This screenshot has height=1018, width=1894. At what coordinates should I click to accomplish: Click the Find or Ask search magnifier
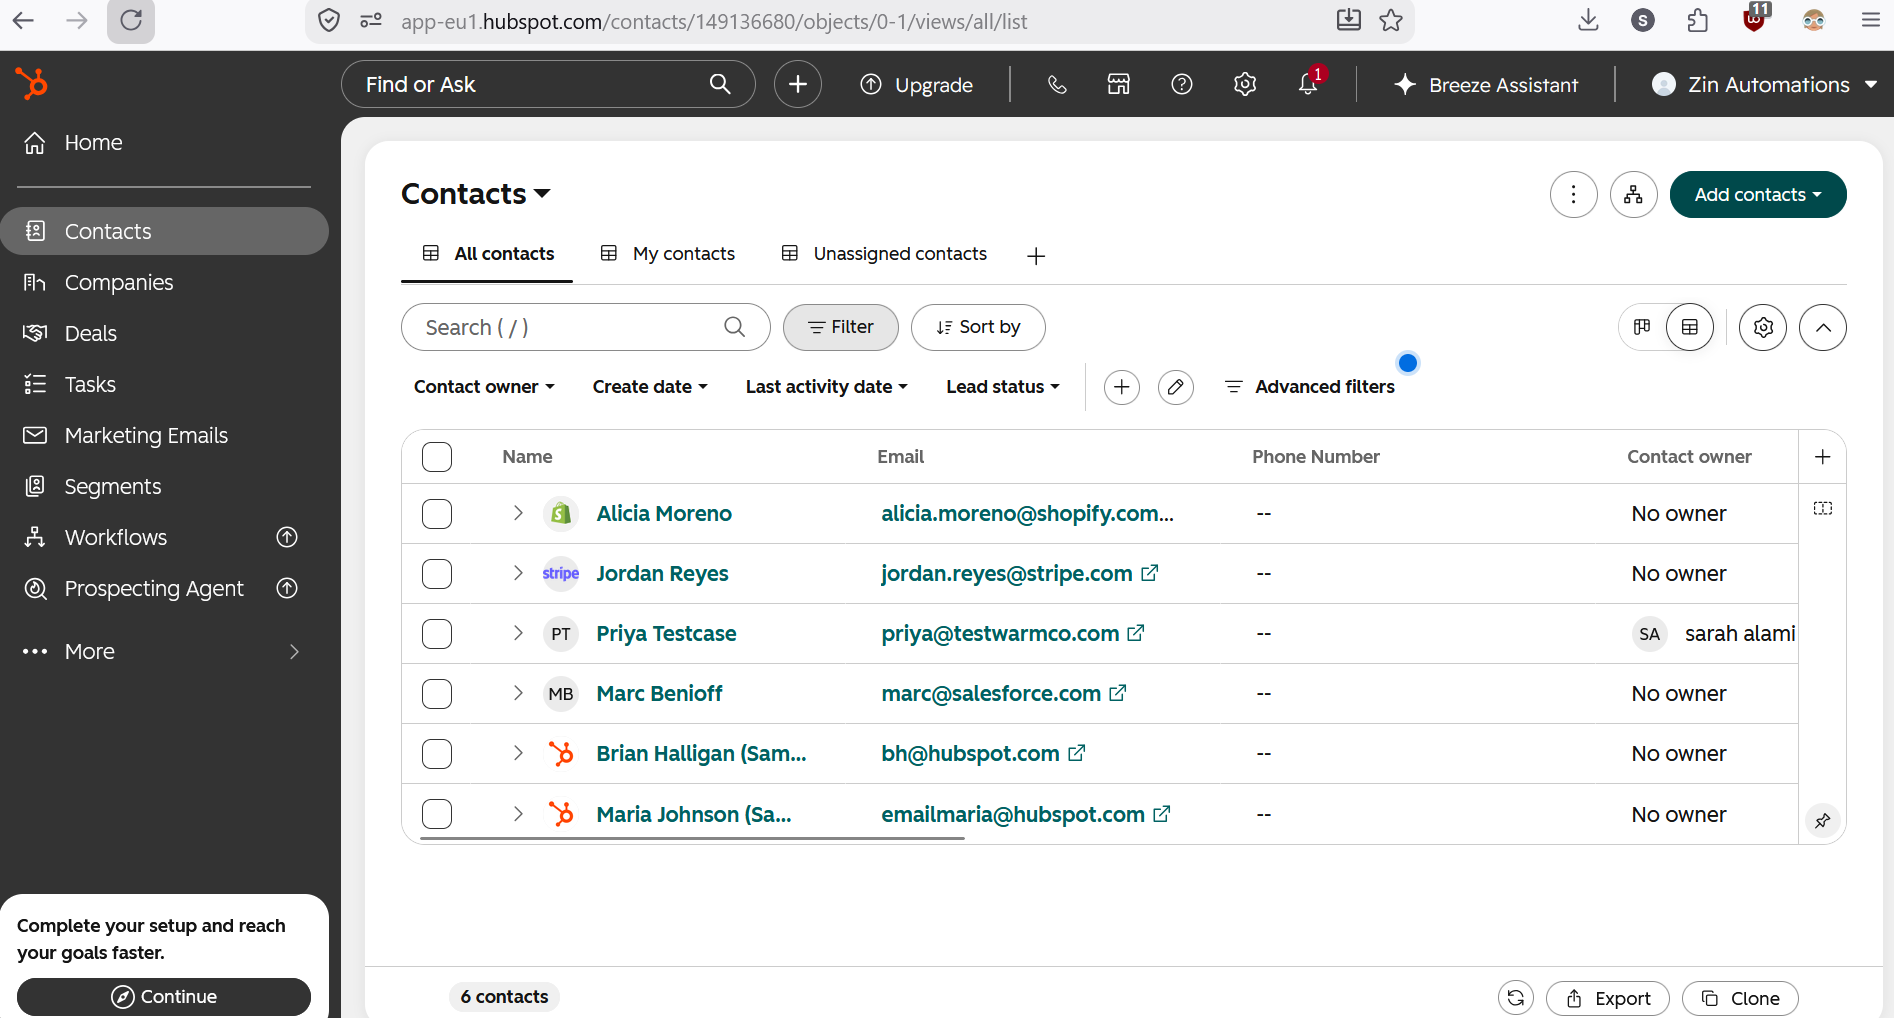tap(720, 85)
